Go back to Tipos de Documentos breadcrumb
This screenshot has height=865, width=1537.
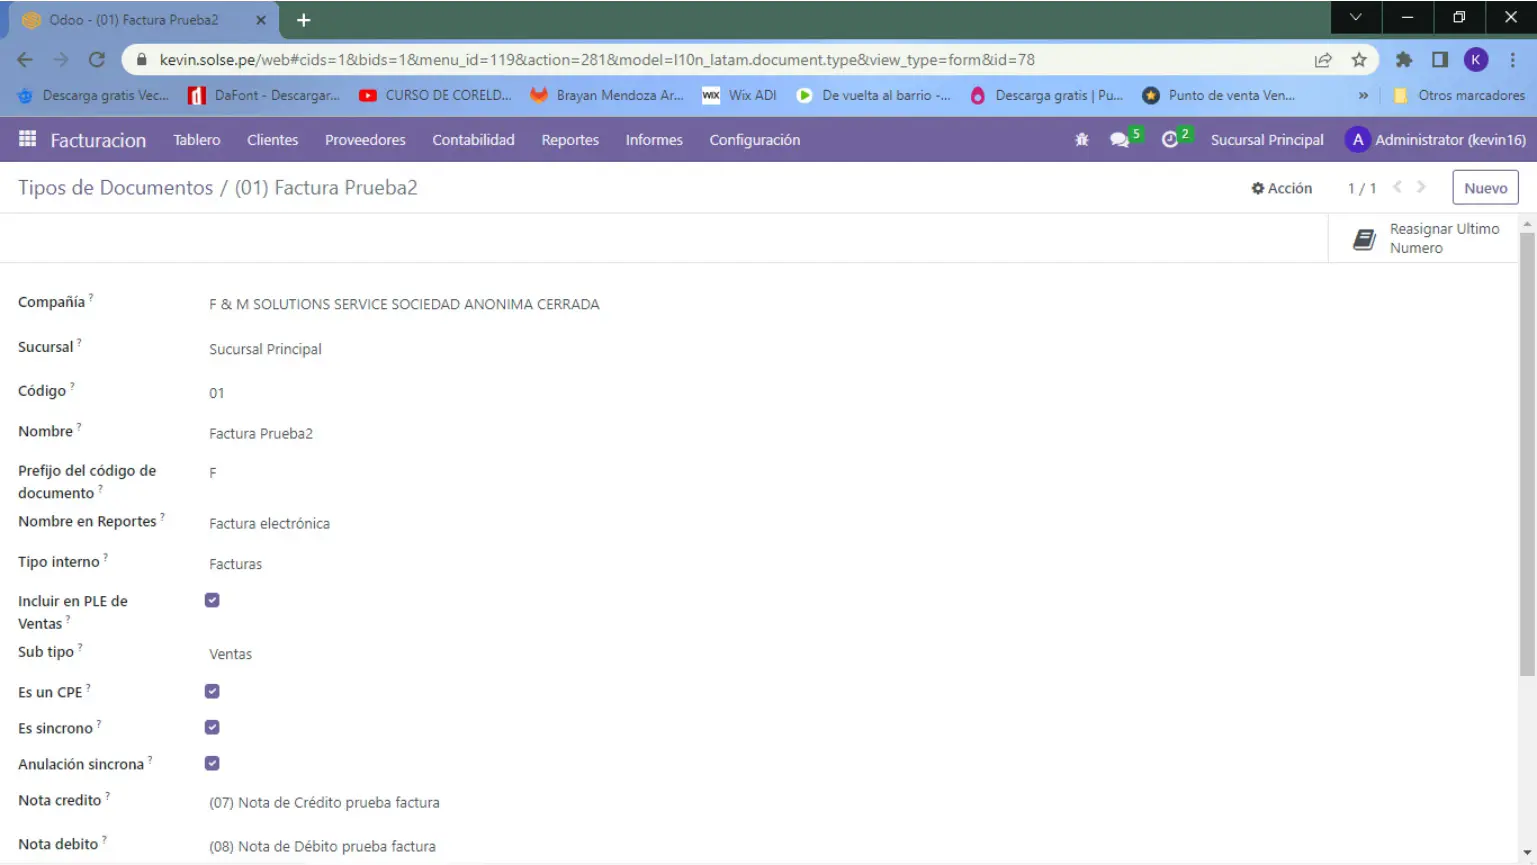[x=115, y=188]
